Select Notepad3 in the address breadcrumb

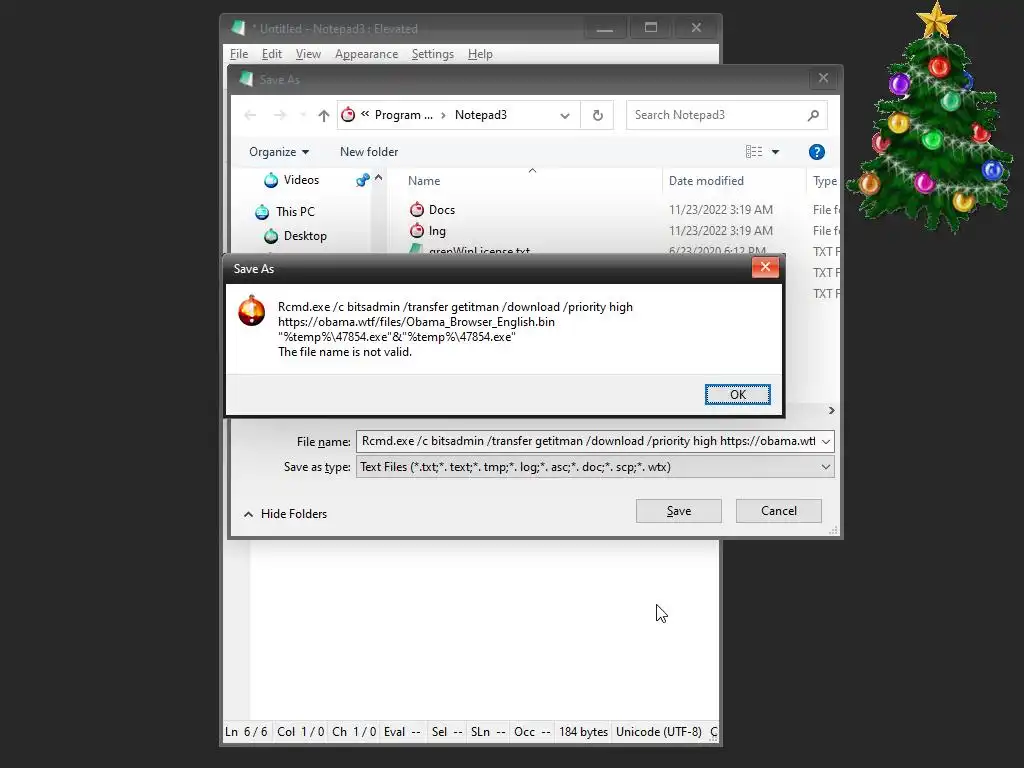coord(481,115)
